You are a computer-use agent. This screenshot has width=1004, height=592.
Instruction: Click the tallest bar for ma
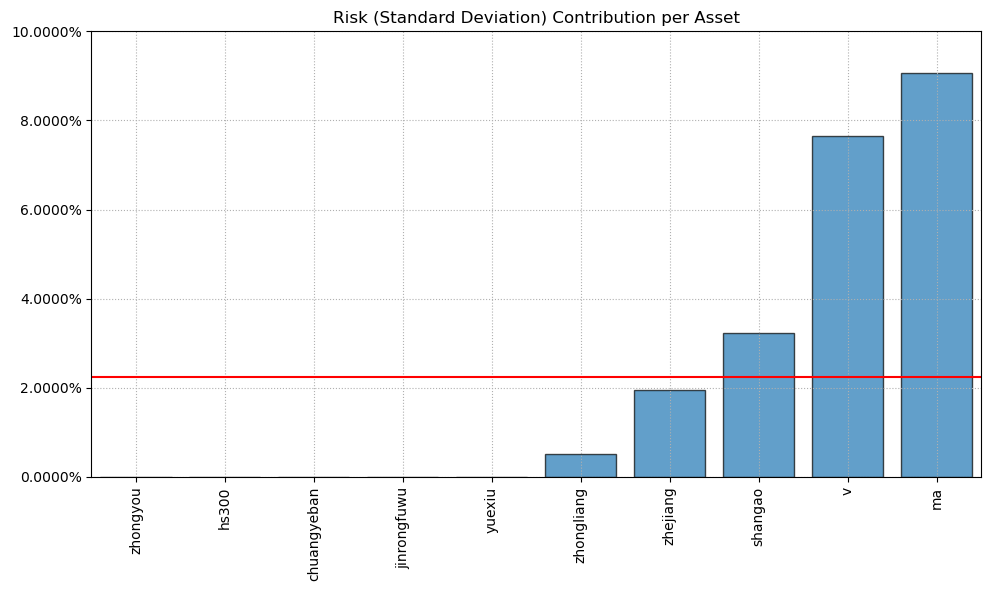tap(936, 275)
